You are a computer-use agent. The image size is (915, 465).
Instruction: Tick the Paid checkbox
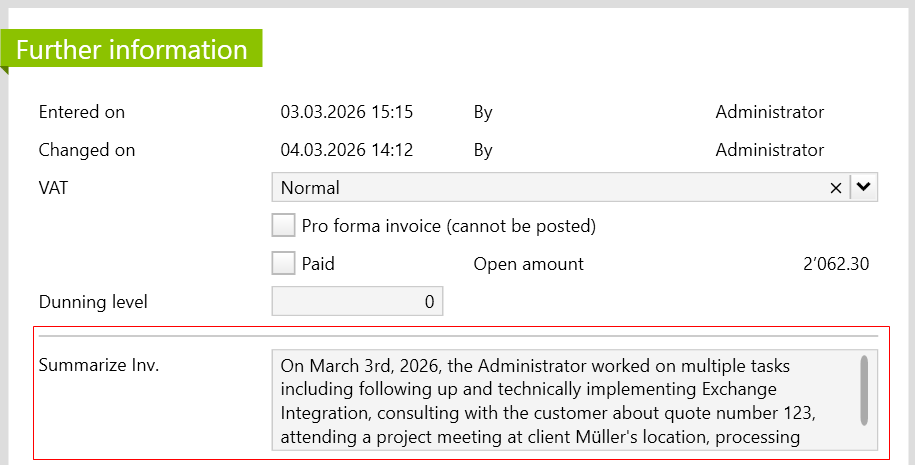pos(284,264)
